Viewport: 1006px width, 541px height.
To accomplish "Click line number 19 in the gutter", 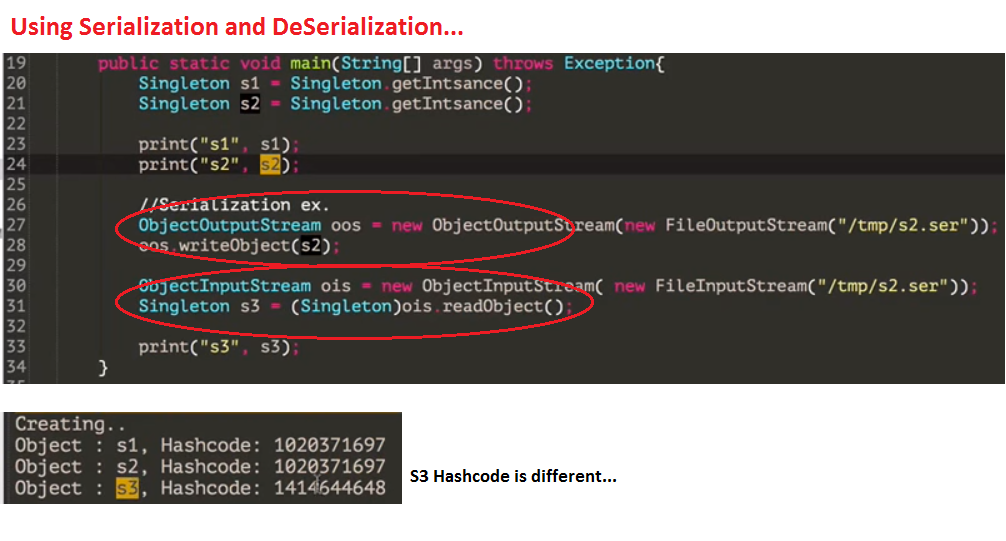I will pos(16,63).
